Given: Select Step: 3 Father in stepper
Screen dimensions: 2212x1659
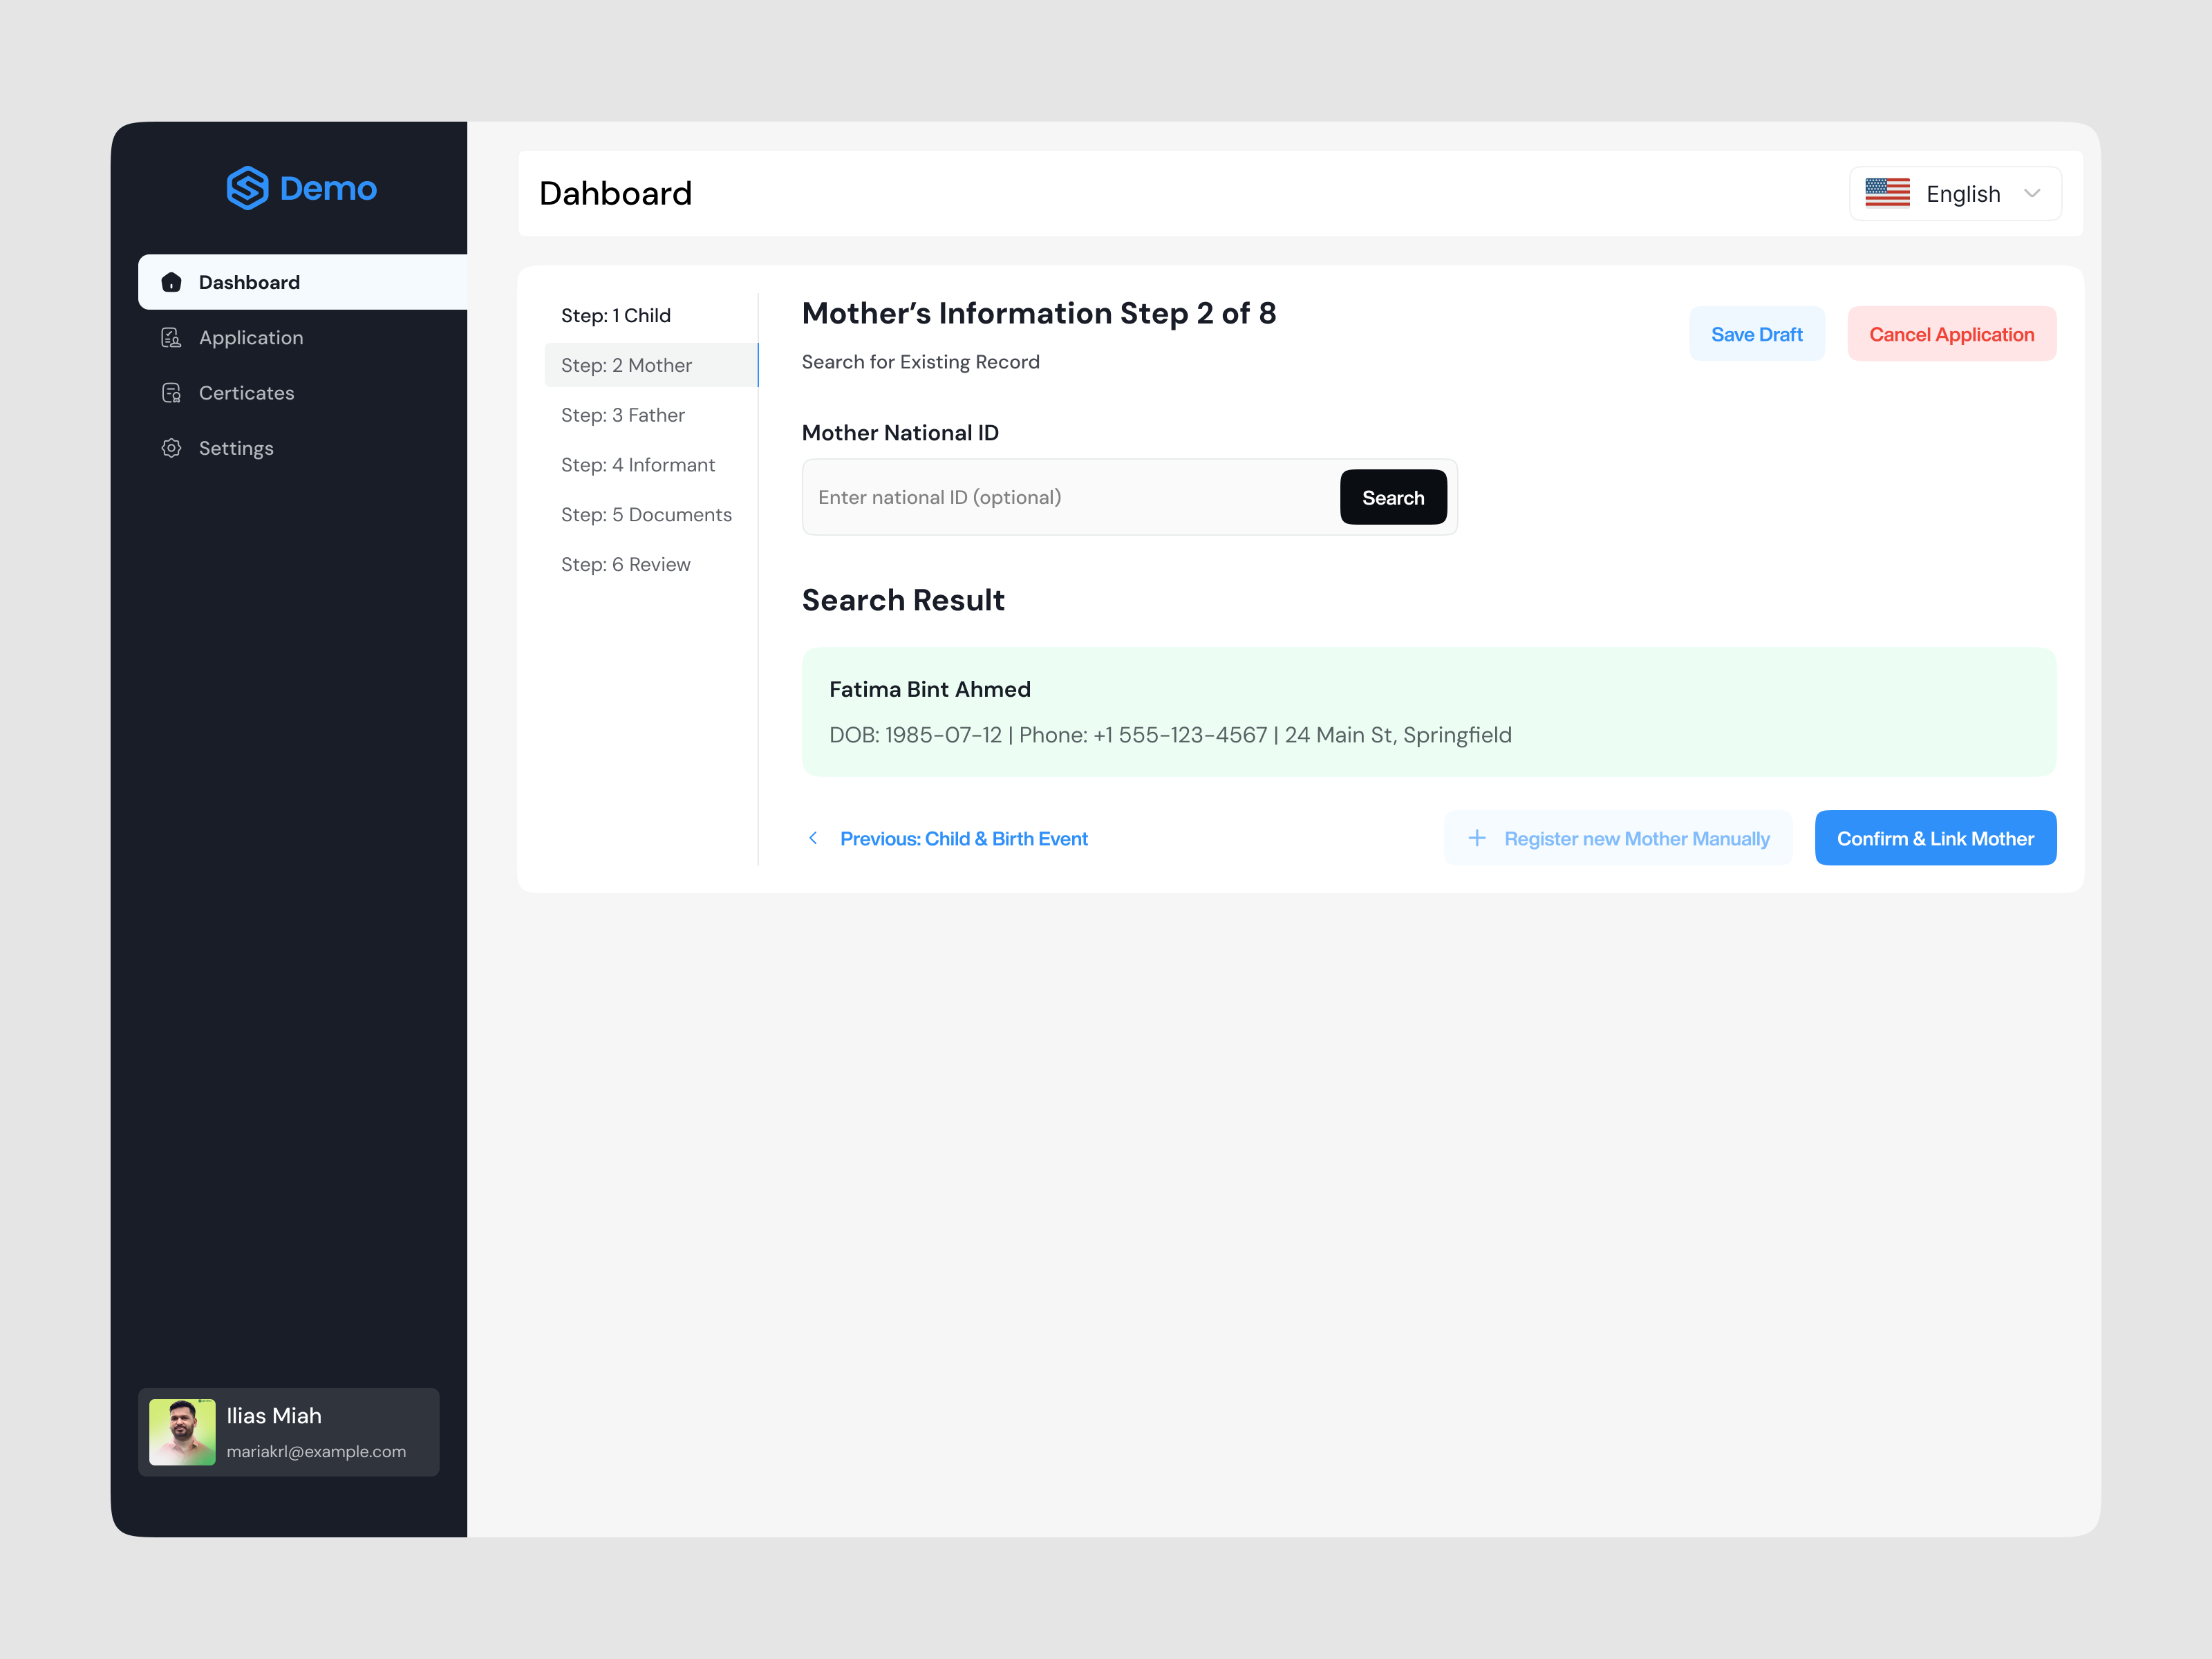Looking at the screenshot, I should (623, 414).
